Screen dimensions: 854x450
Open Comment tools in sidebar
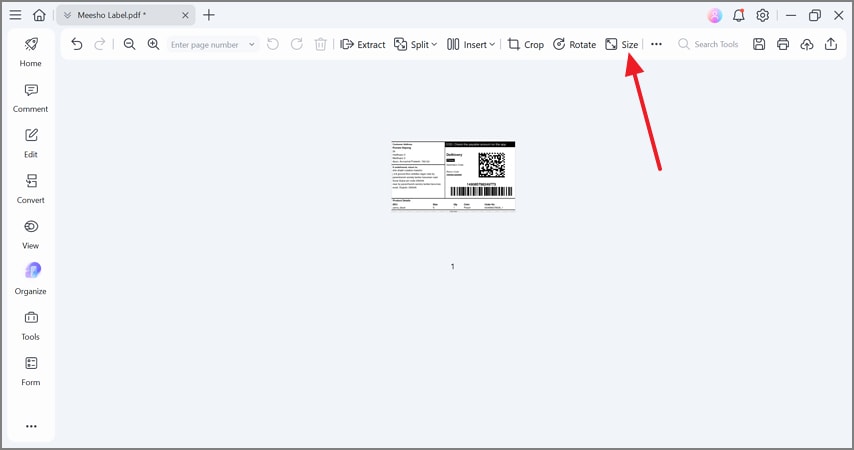(30, 98)
